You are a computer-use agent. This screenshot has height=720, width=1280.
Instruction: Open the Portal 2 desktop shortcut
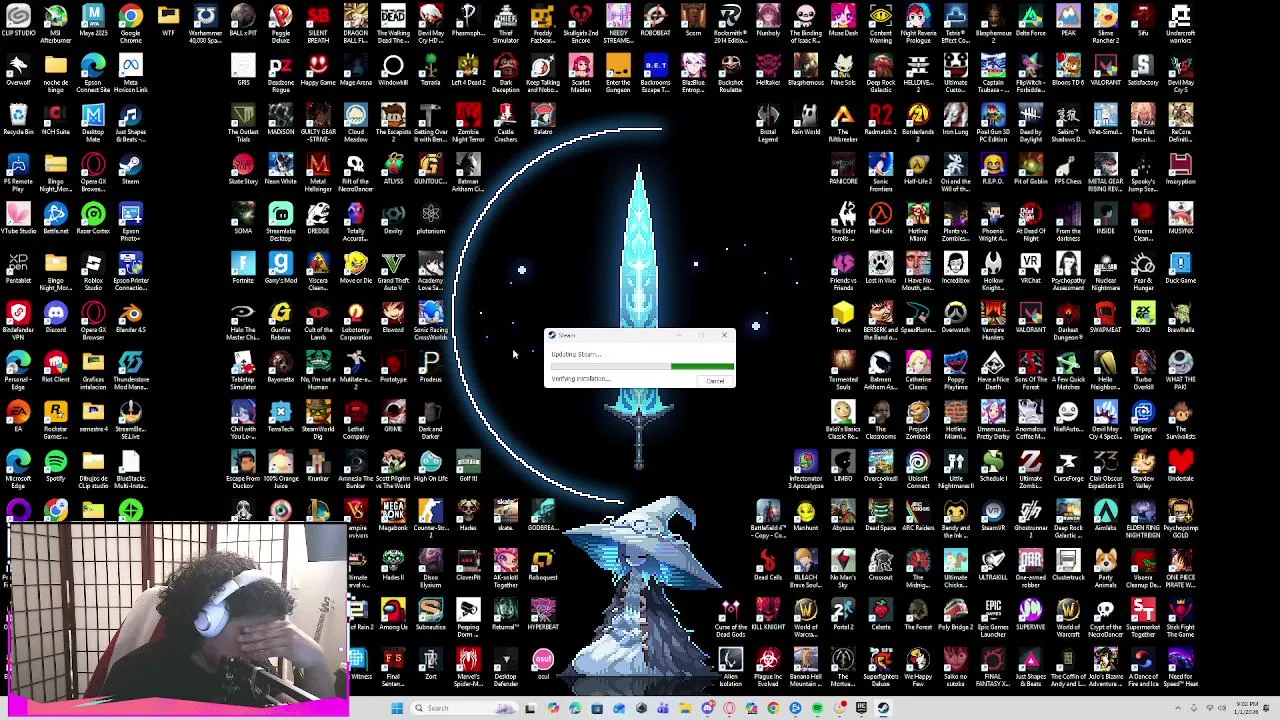(843, 615)
